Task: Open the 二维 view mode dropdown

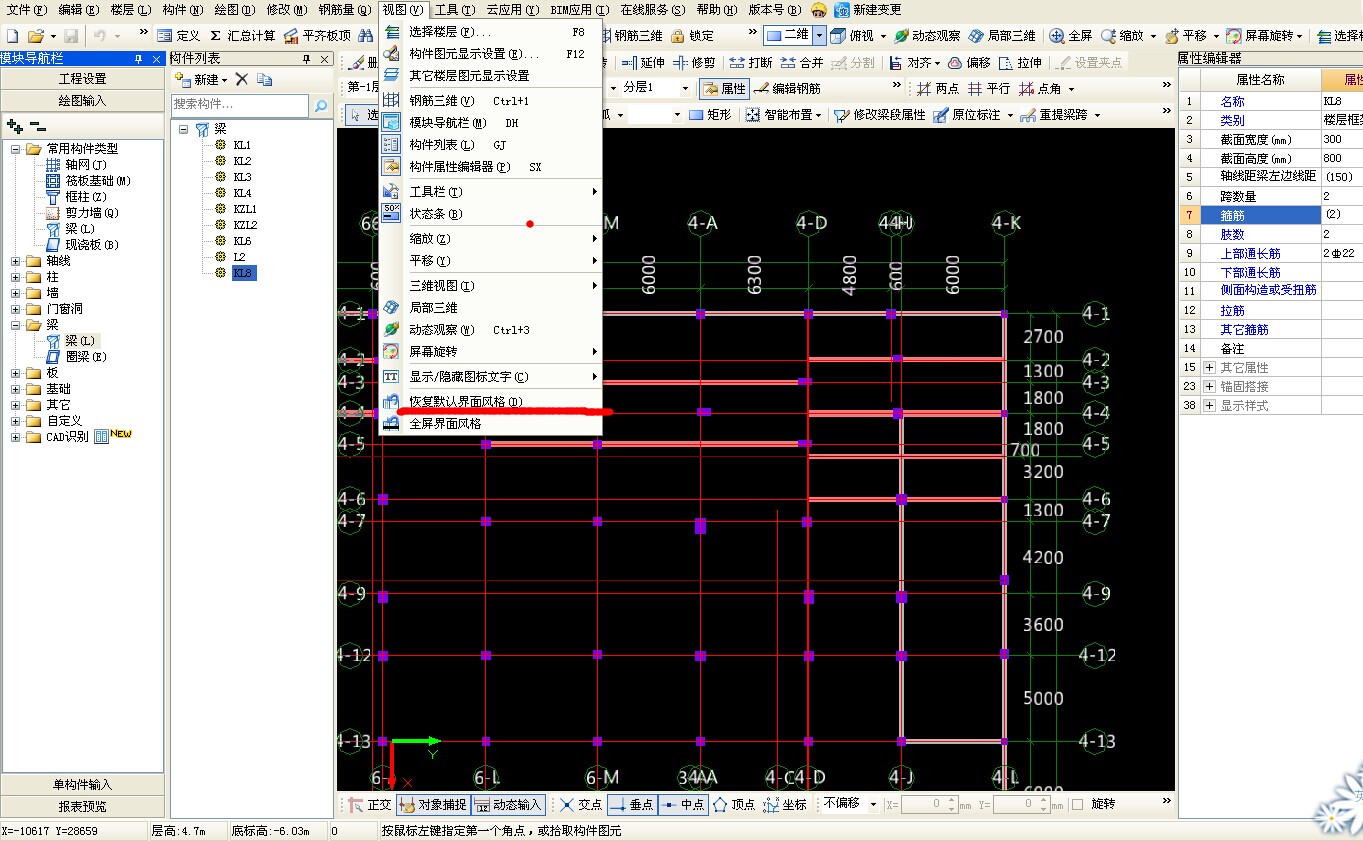Action: coord(819,35)
